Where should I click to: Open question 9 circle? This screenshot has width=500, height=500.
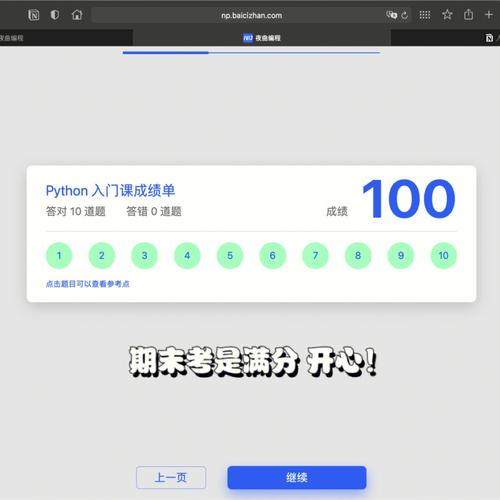pyautogui.click(x=401, y=256)
